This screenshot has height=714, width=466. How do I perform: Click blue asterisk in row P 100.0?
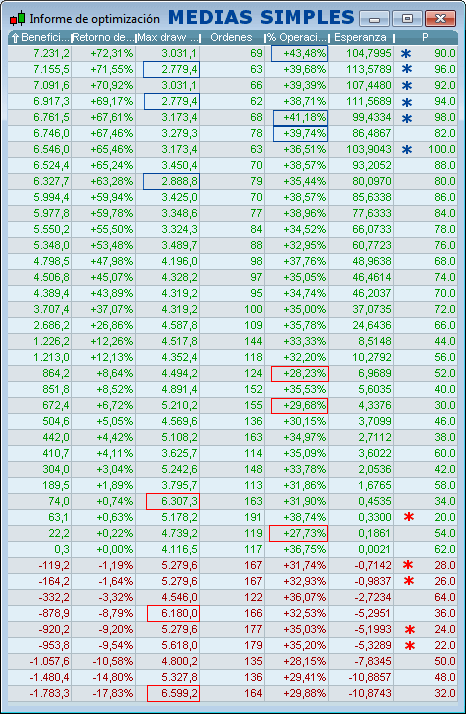[407, 149]
